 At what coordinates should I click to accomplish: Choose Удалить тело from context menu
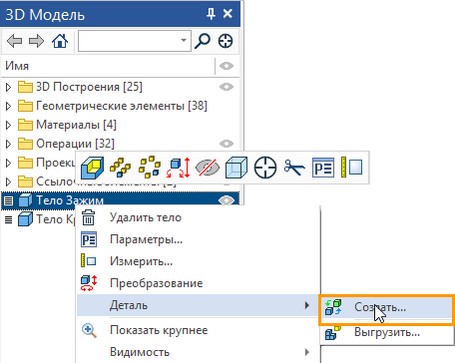[197, 218]
